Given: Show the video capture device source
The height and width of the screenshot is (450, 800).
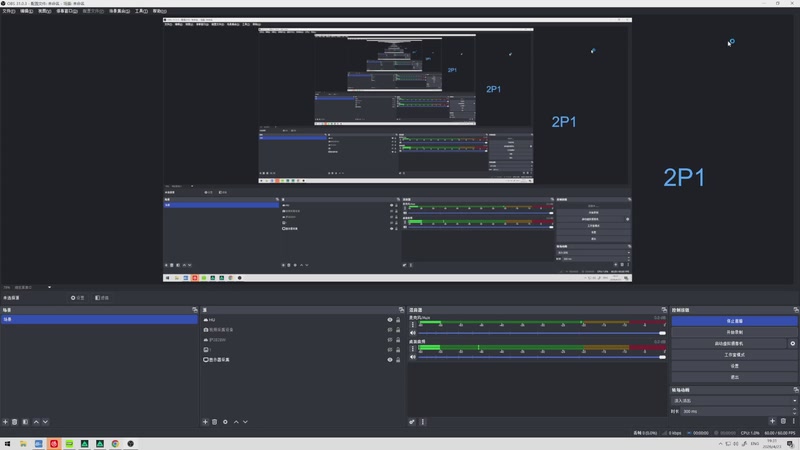Looking at the screenshot, I should 390,330.
